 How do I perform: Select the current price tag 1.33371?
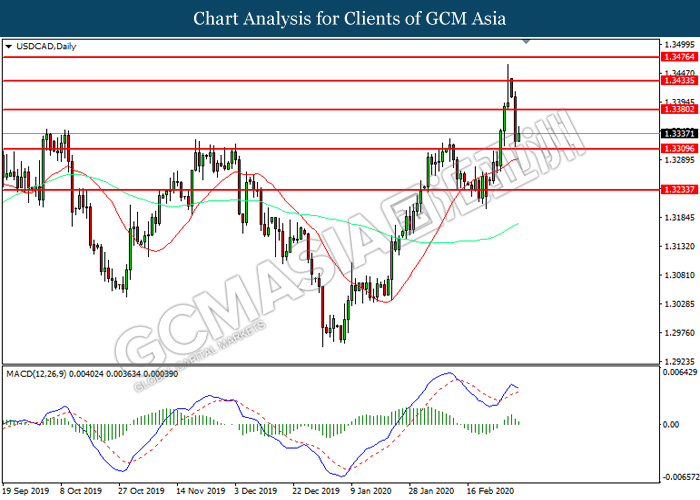coord(679,133)
